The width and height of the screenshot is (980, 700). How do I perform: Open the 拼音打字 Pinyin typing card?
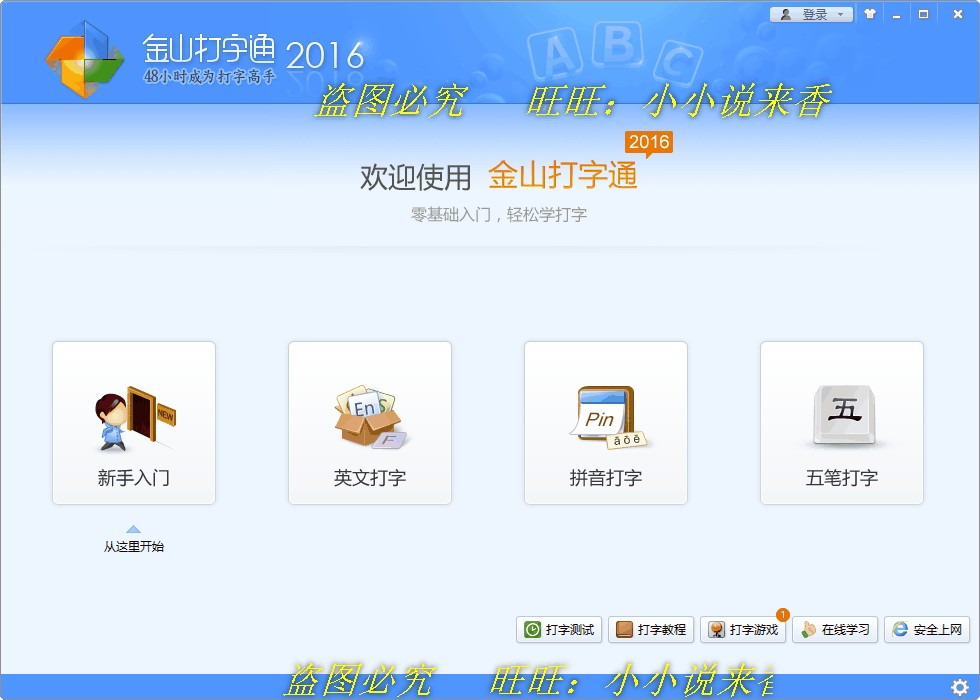click(x=606, y=422)
